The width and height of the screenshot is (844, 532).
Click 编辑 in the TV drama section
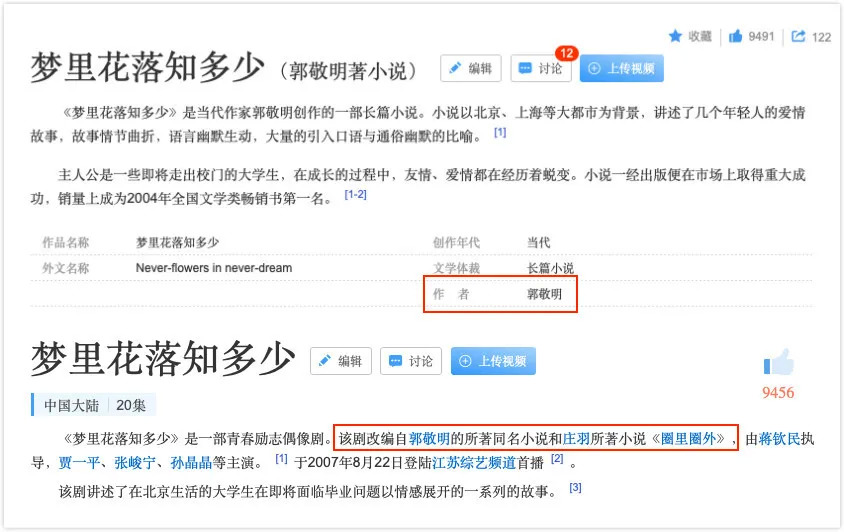coord(341,361)
